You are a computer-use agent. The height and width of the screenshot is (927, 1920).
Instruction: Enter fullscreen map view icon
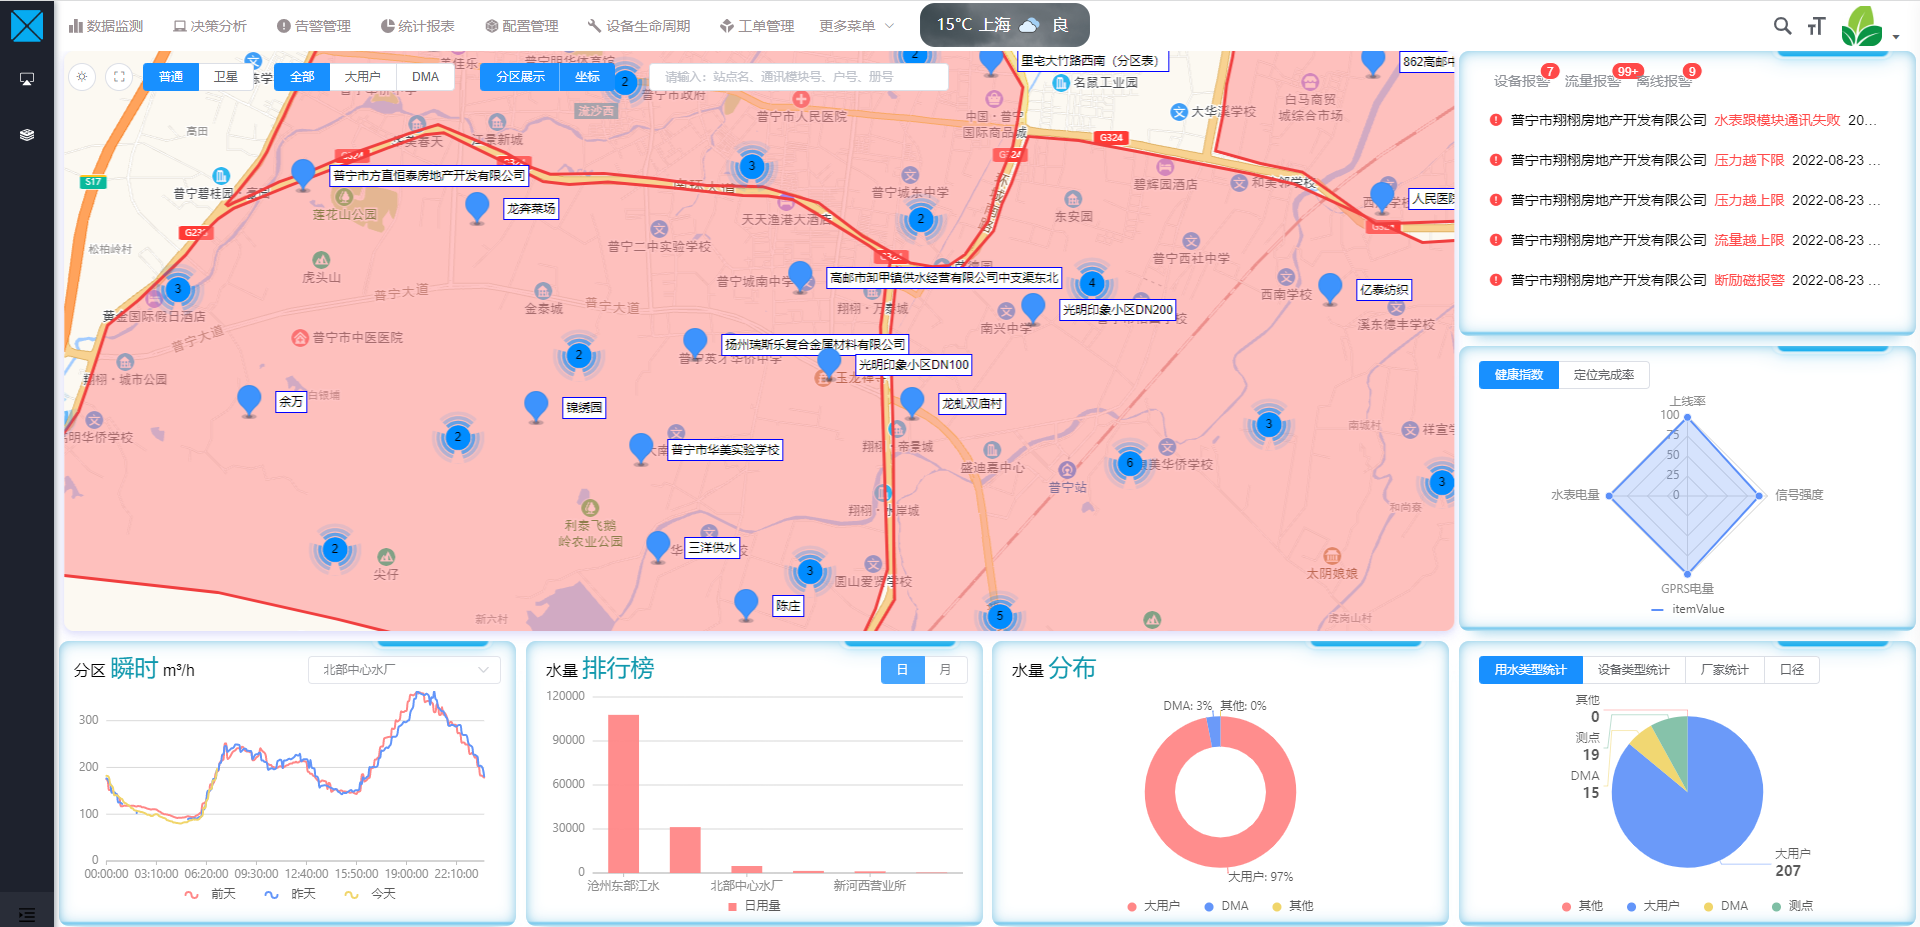click(x=119, y=77)
